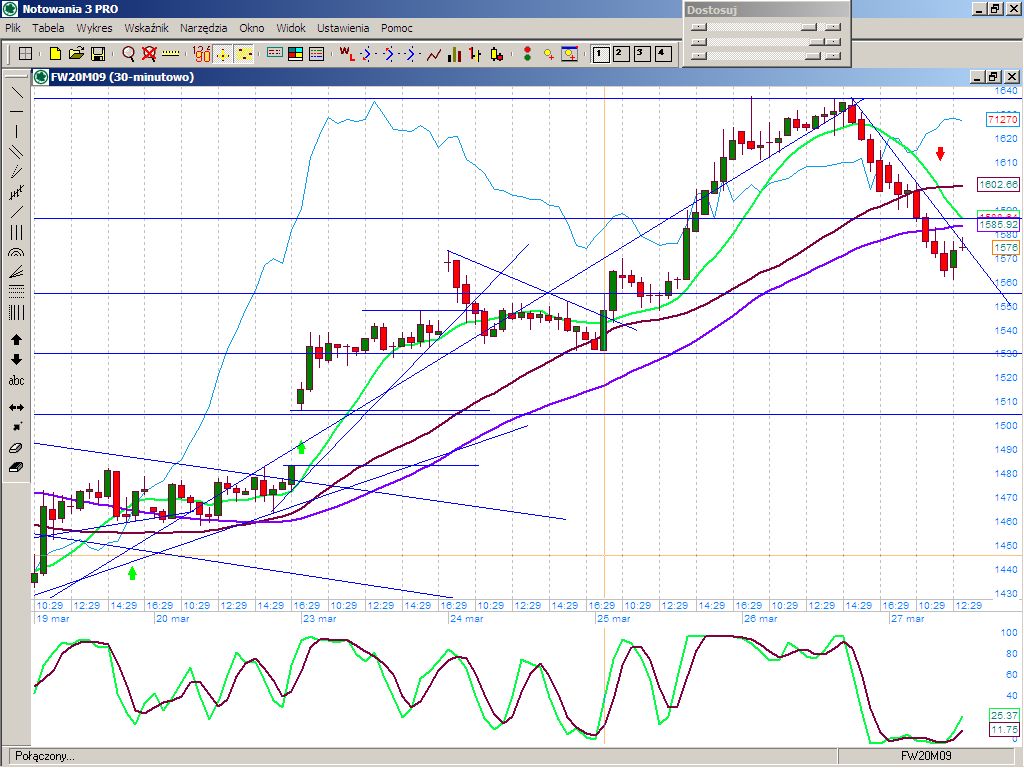Select the diagonal trend line tool
This screenshot has height=768, width=1024.
[16, 91]
